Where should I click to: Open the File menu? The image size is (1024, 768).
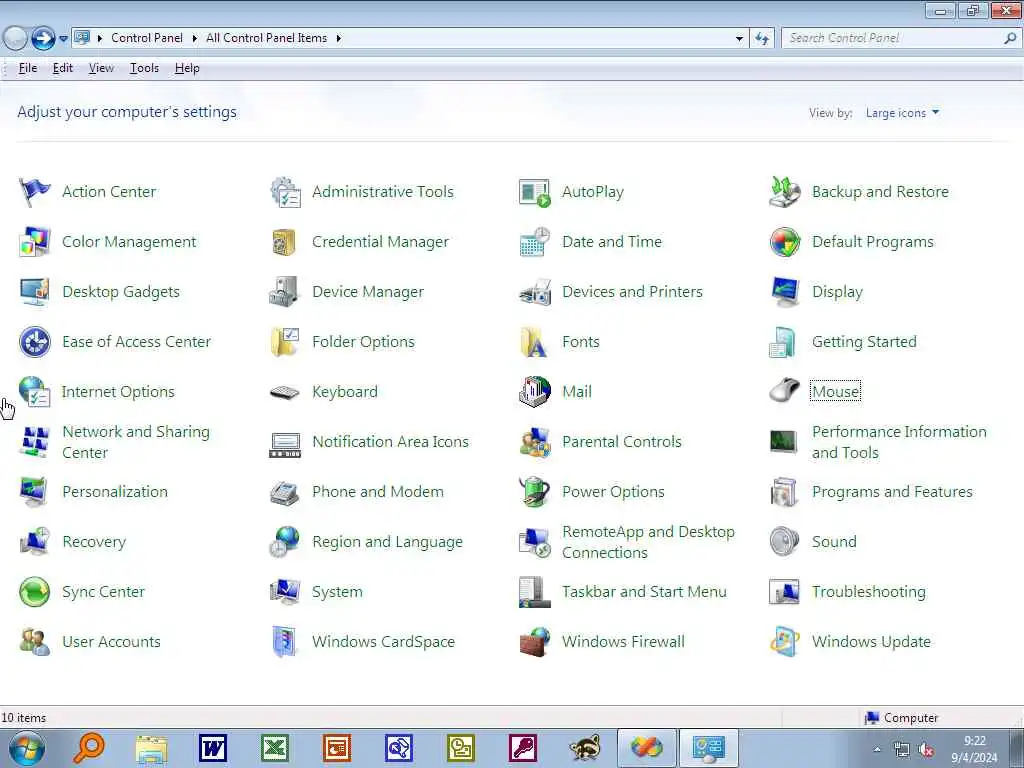tap(27, 68)
